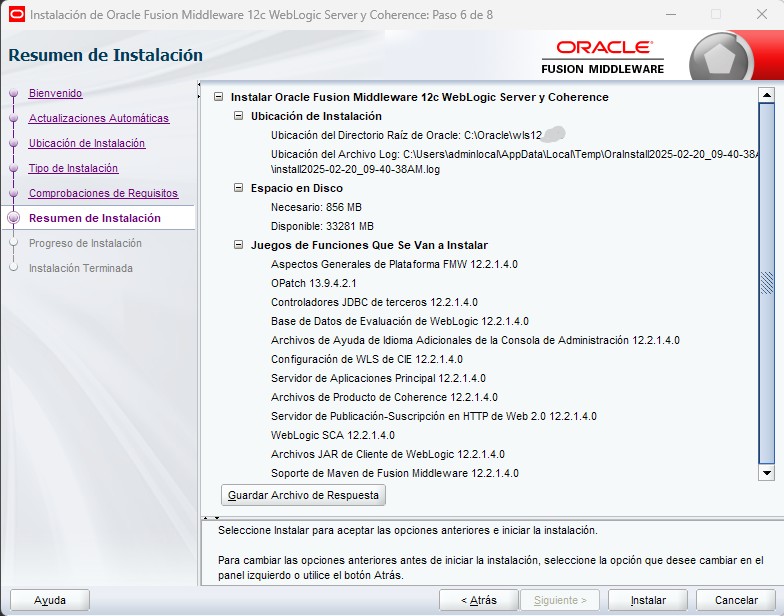Open Tipo de Instalación step link
The height and width of the screenshot is (616, 784).
point(74,168)
